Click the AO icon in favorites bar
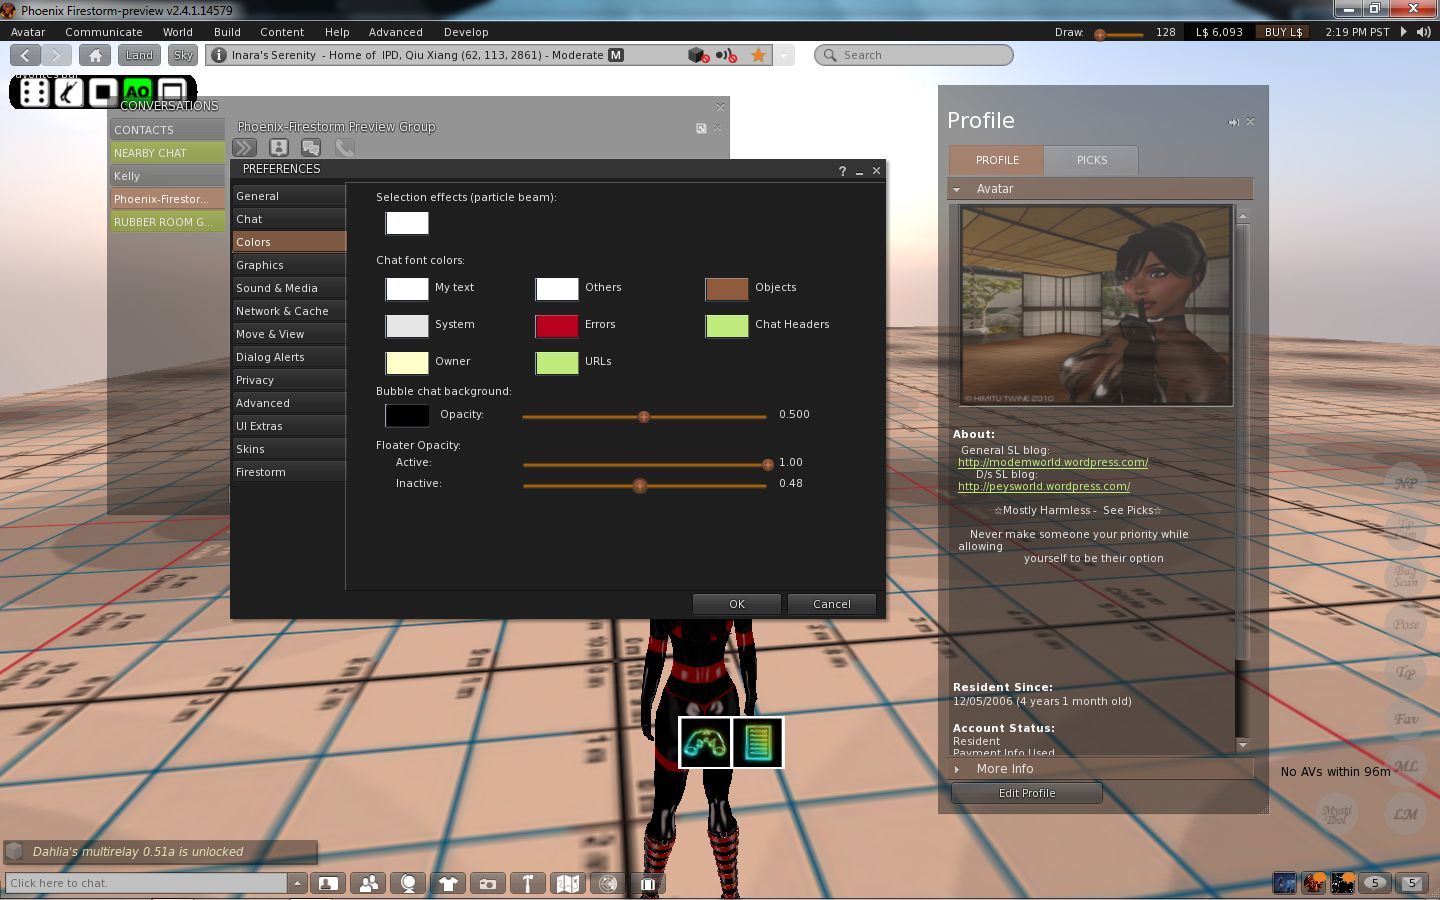This screenshot has height=900, width=1440. click(x=137, y=92)
